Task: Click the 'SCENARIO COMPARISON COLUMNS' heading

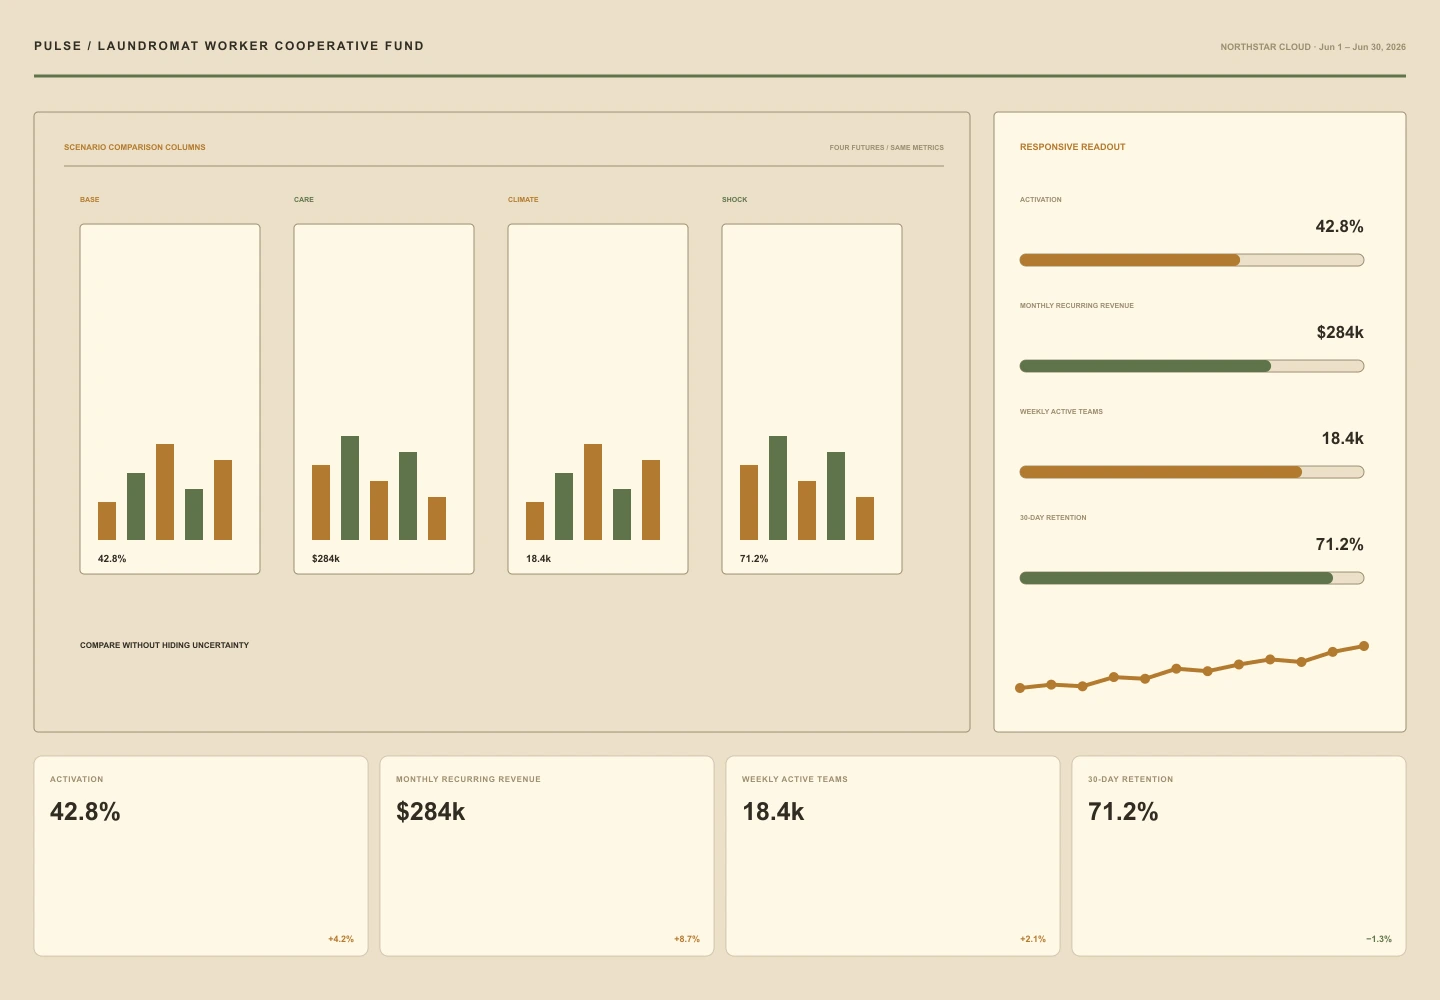Action: [x=135, y=147]
